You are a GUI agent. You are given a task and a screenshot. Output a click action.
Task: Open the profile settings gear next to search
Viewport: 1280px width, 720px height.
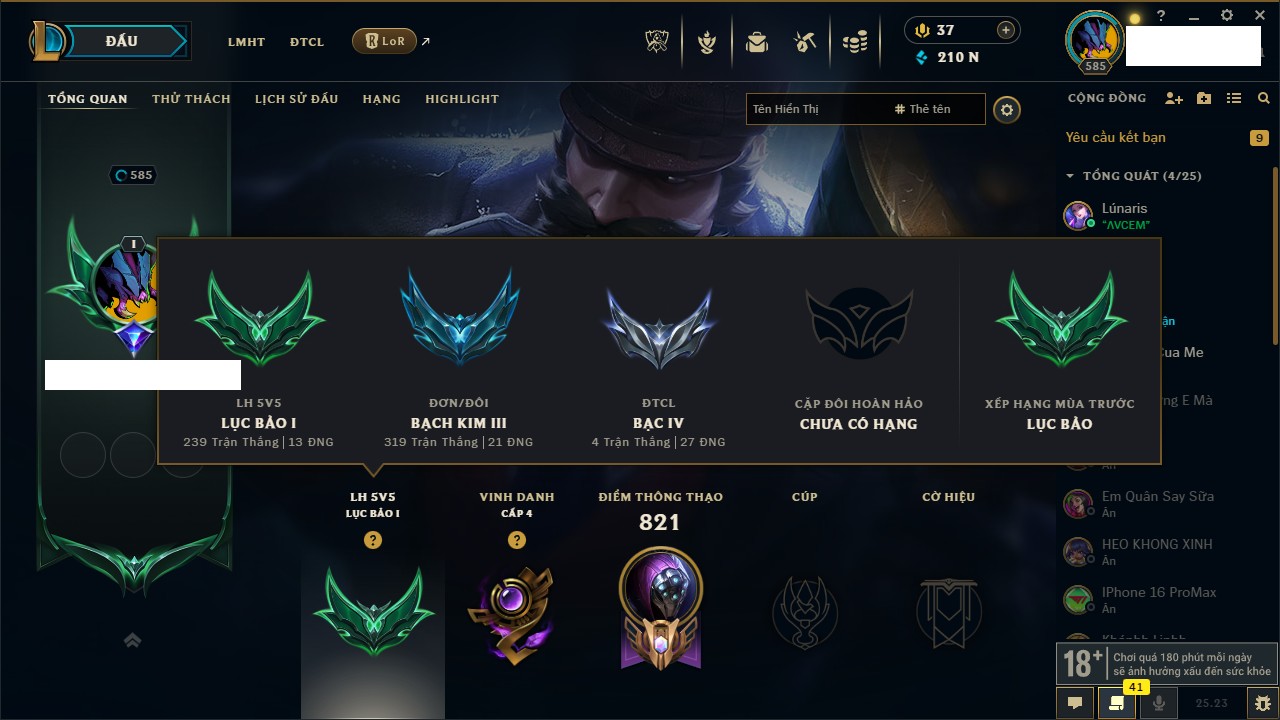(x=1007, y=109)
